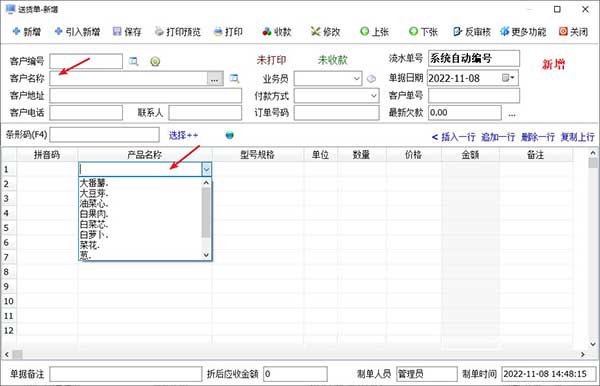
Task: Click the globe icon near 选择++
Action: (230, 135)
